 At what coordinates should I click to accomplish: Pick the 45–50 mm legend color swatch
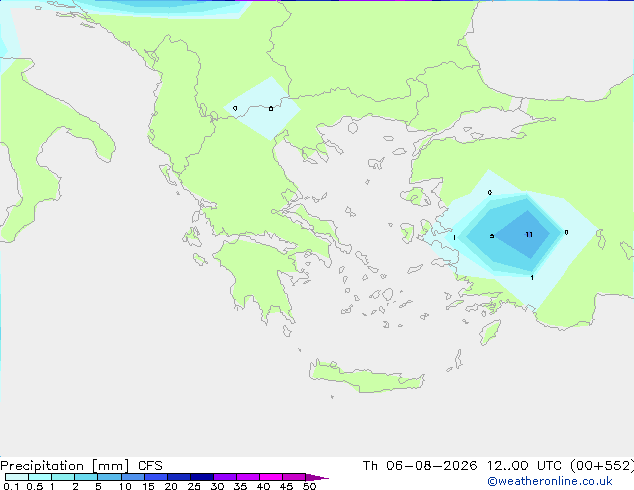[x=294, y=477]
